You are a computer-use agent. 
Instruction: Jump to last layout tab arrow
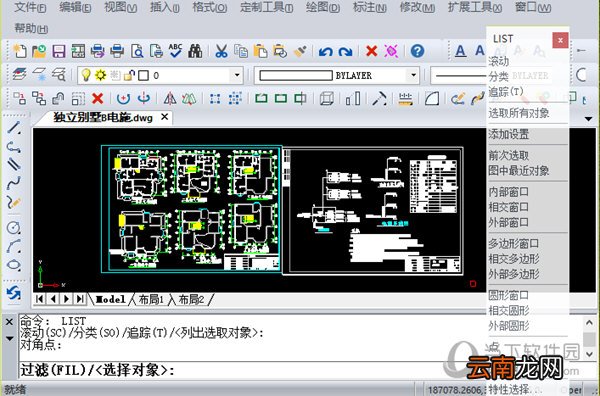[80, 299]
